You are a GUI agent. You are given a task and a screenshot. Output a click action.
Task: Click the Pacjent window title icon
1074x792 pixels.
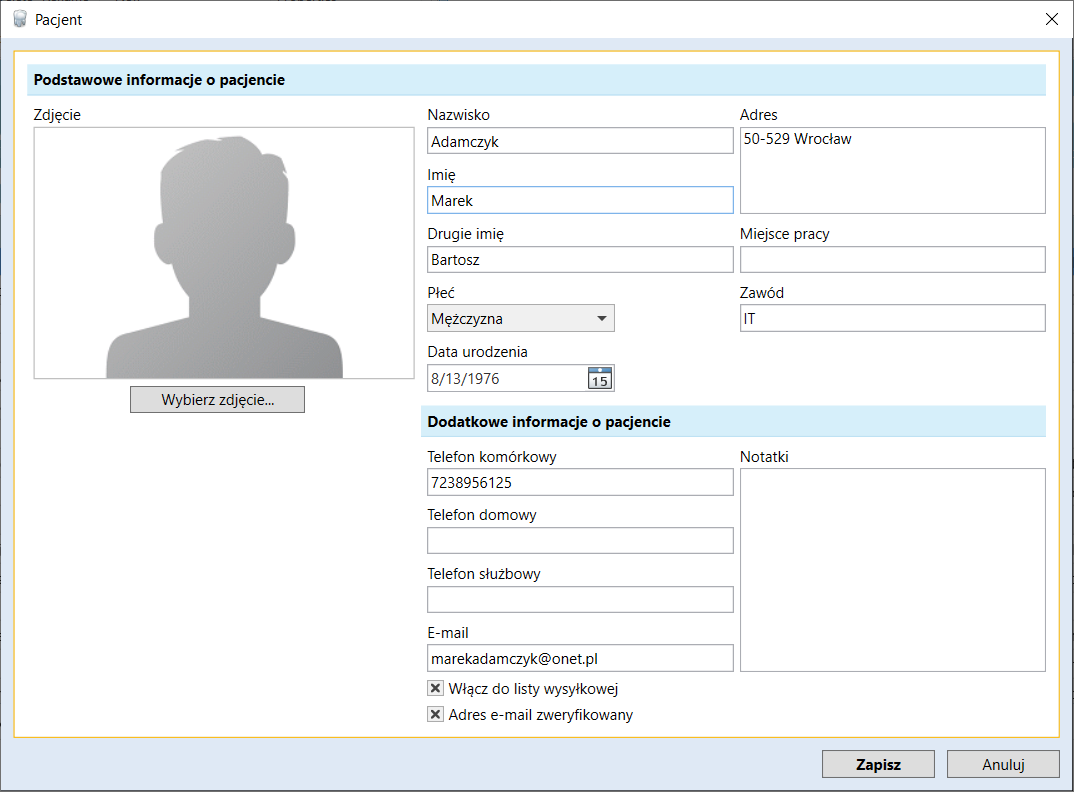point(19,19)
